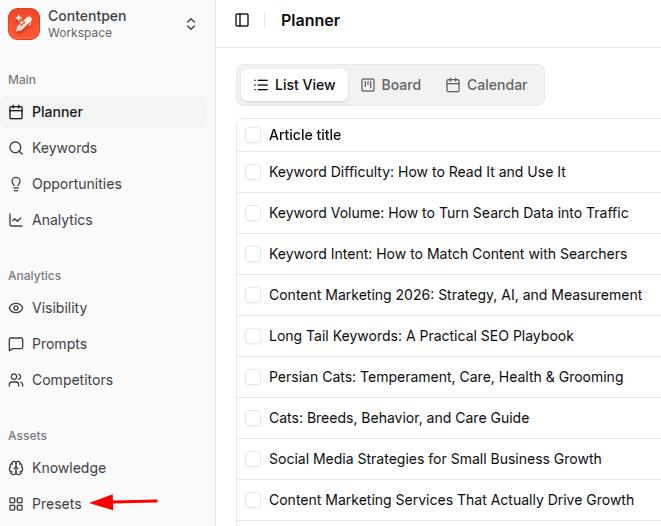Switch to List View tab
This screenshot has width=661, height=526.
294,85
